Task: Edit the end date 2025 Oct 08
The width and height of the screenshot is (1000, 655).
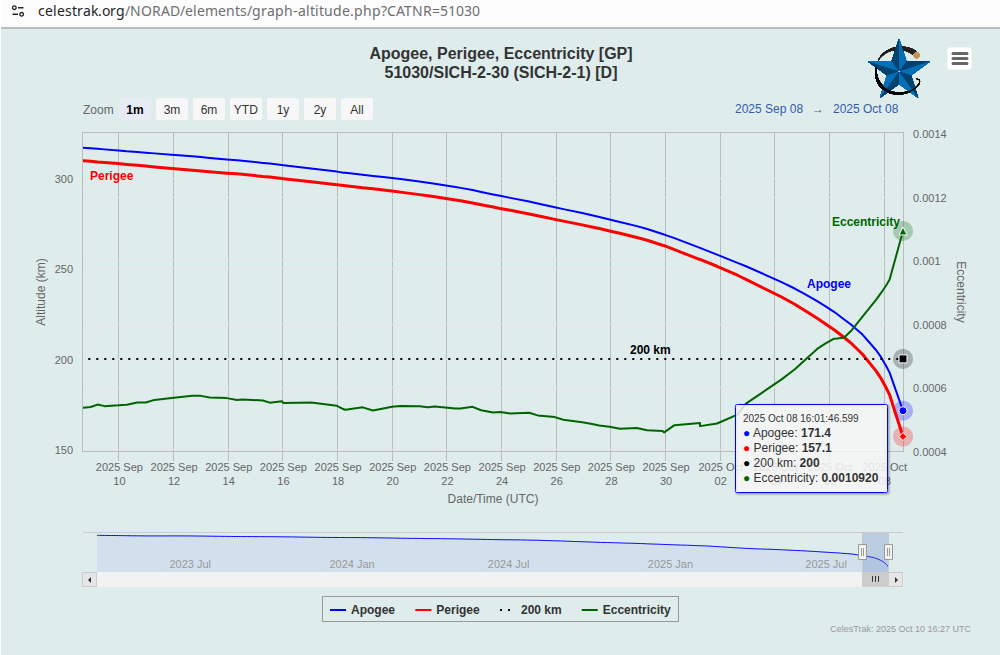Action: click(x=865, y=109)
